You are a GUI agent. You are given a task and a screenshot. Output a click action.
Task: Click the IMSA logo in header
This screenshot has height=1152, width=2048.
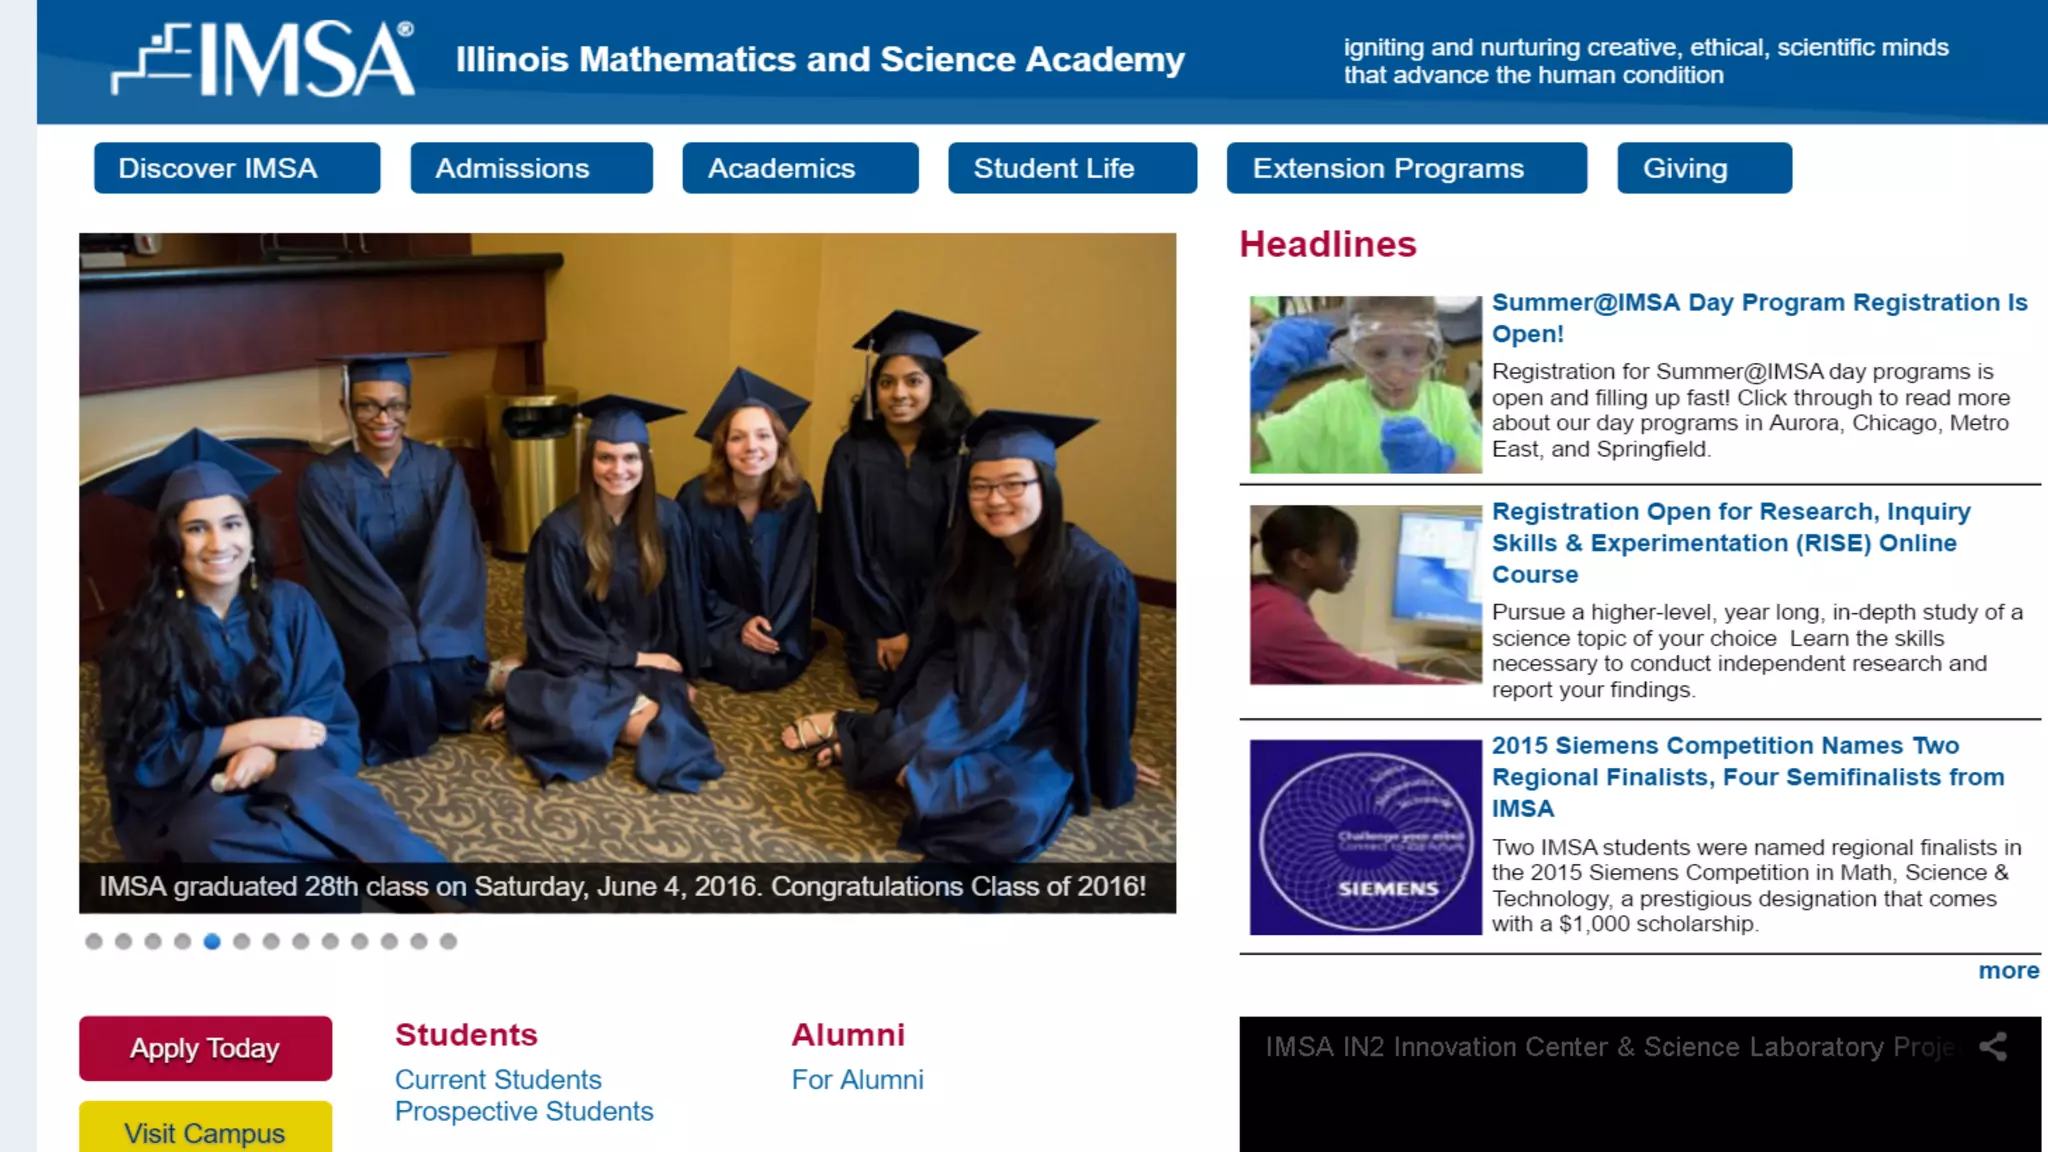click(x=262, y=59)
